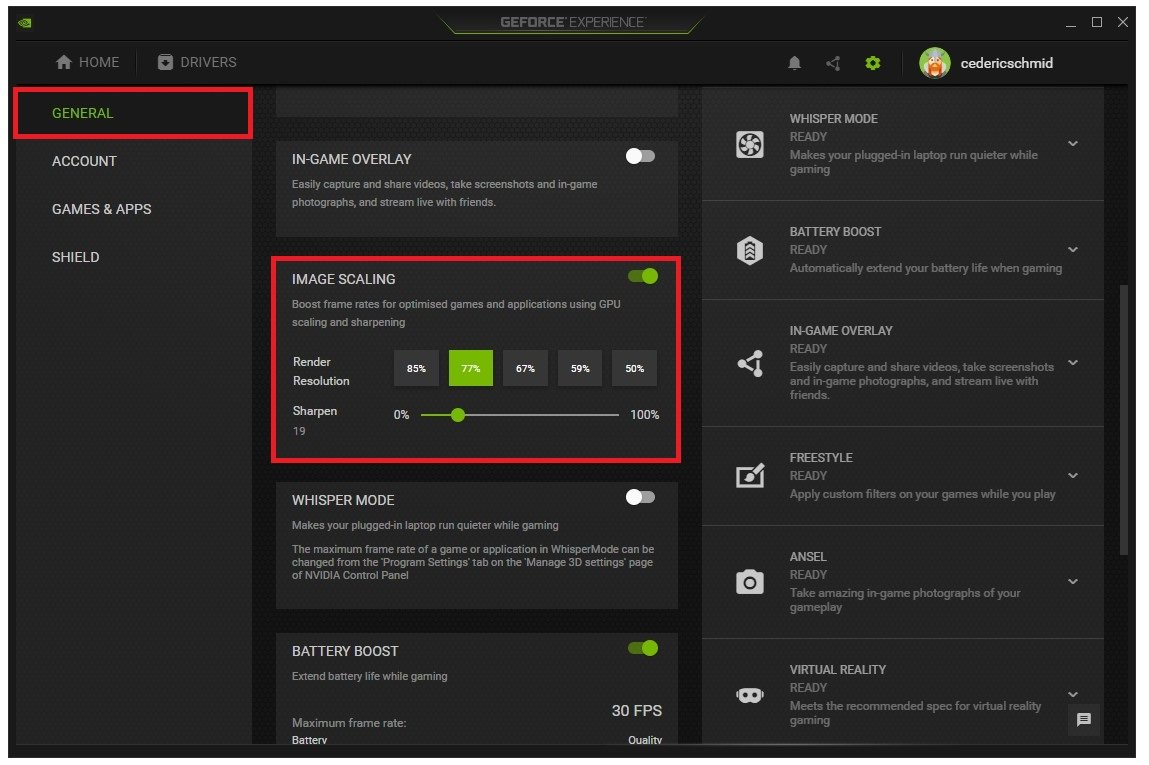Click the Drivers download icon

coord(166,62)
